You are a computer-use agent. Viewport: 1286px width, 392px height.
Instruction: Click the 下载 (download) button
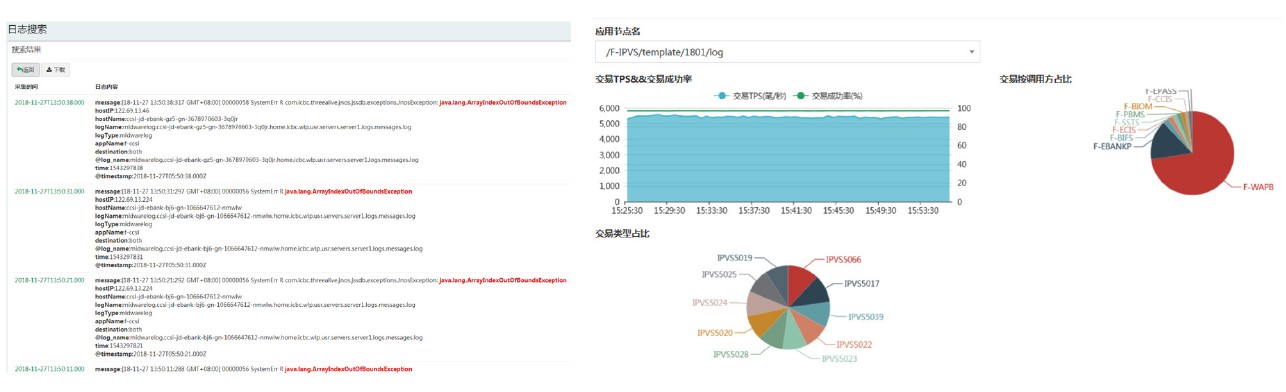click(56, 70)
